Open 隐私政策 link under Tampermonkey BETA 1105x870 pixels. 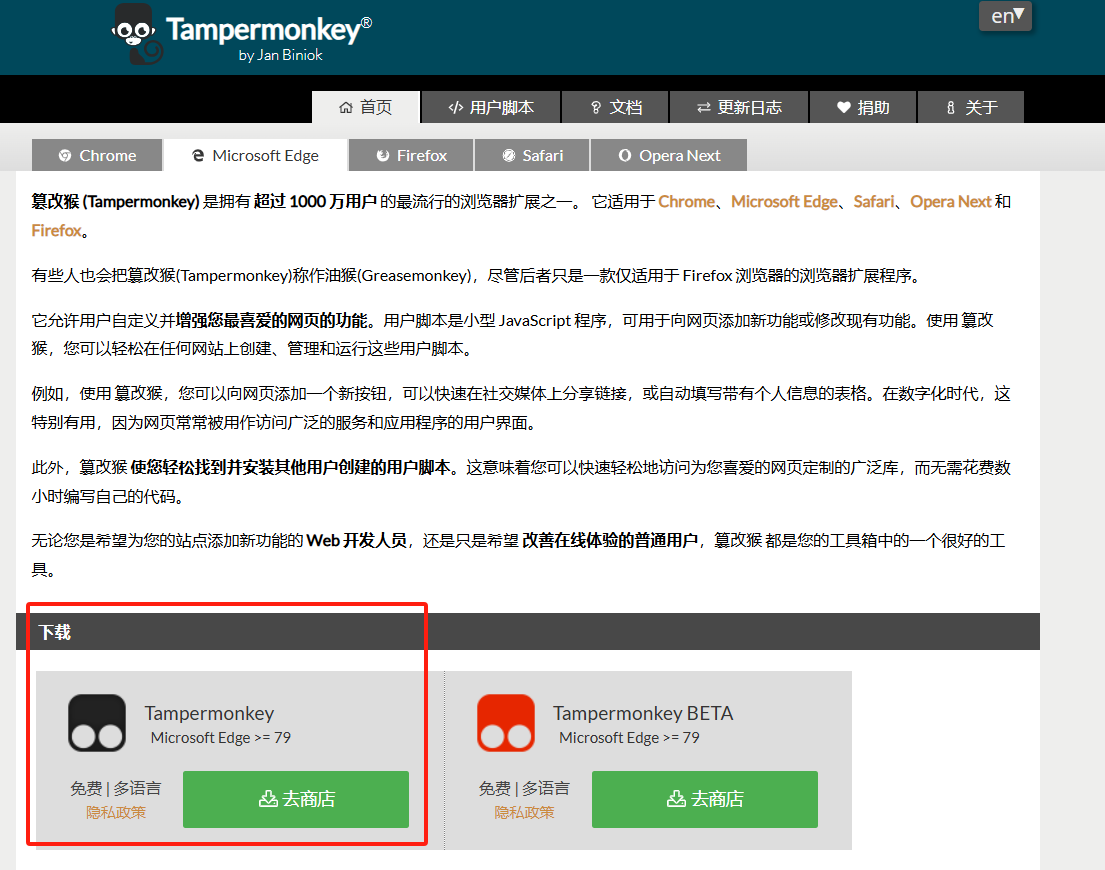point(524,812)
